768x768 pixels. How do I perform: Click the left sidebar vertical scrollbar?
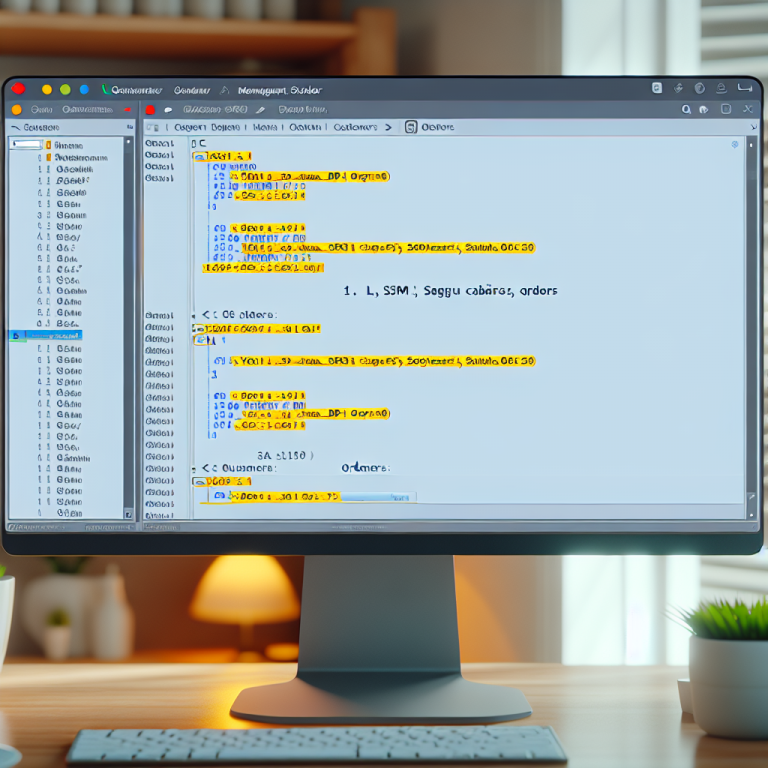(x=129, y=320)
